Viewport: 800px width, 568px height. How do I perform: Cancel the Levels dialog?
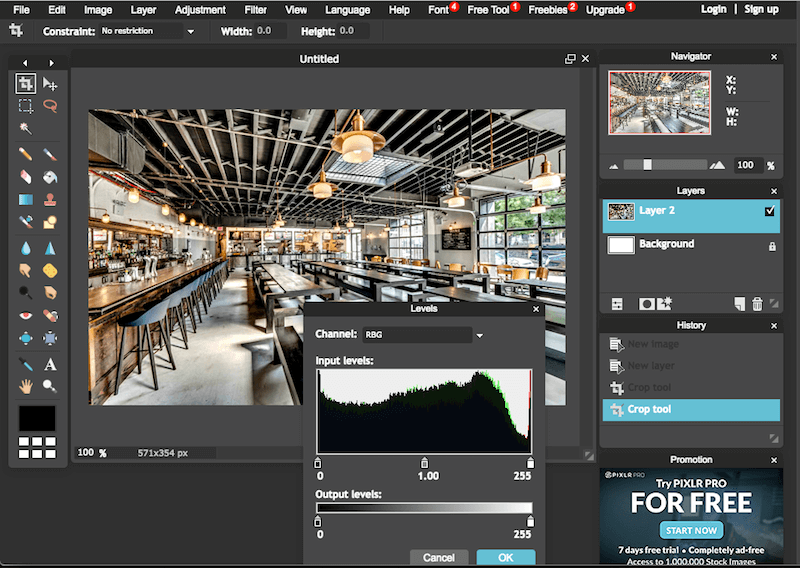pyautogui.click(x=439, y=557)
